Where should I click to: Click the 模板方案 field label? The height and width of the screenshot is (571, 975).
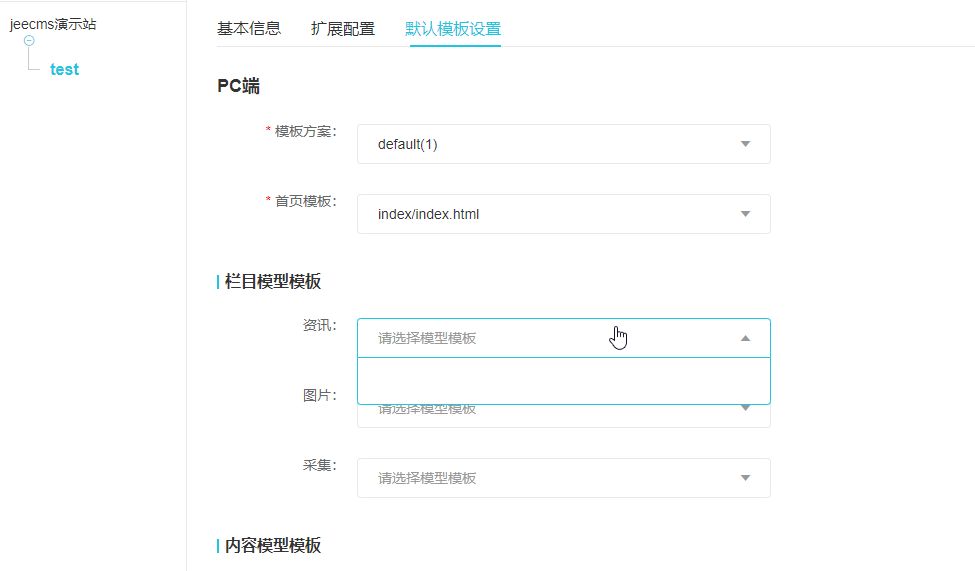(305, 131)
